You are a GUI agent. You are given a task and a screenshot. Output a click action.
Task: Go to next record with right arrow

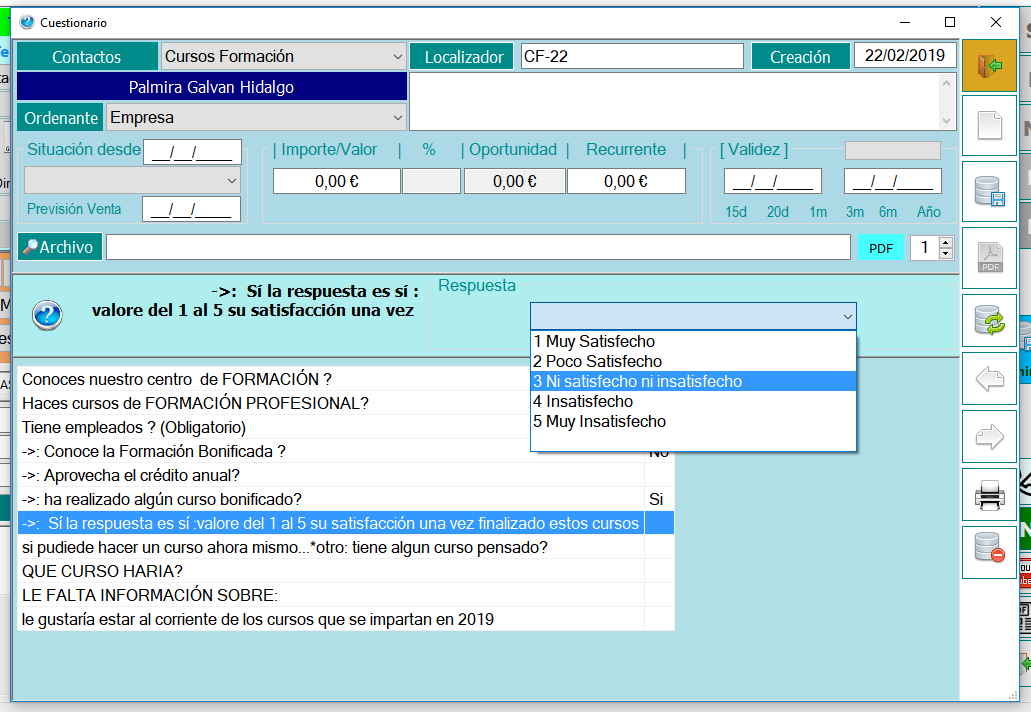989,437
